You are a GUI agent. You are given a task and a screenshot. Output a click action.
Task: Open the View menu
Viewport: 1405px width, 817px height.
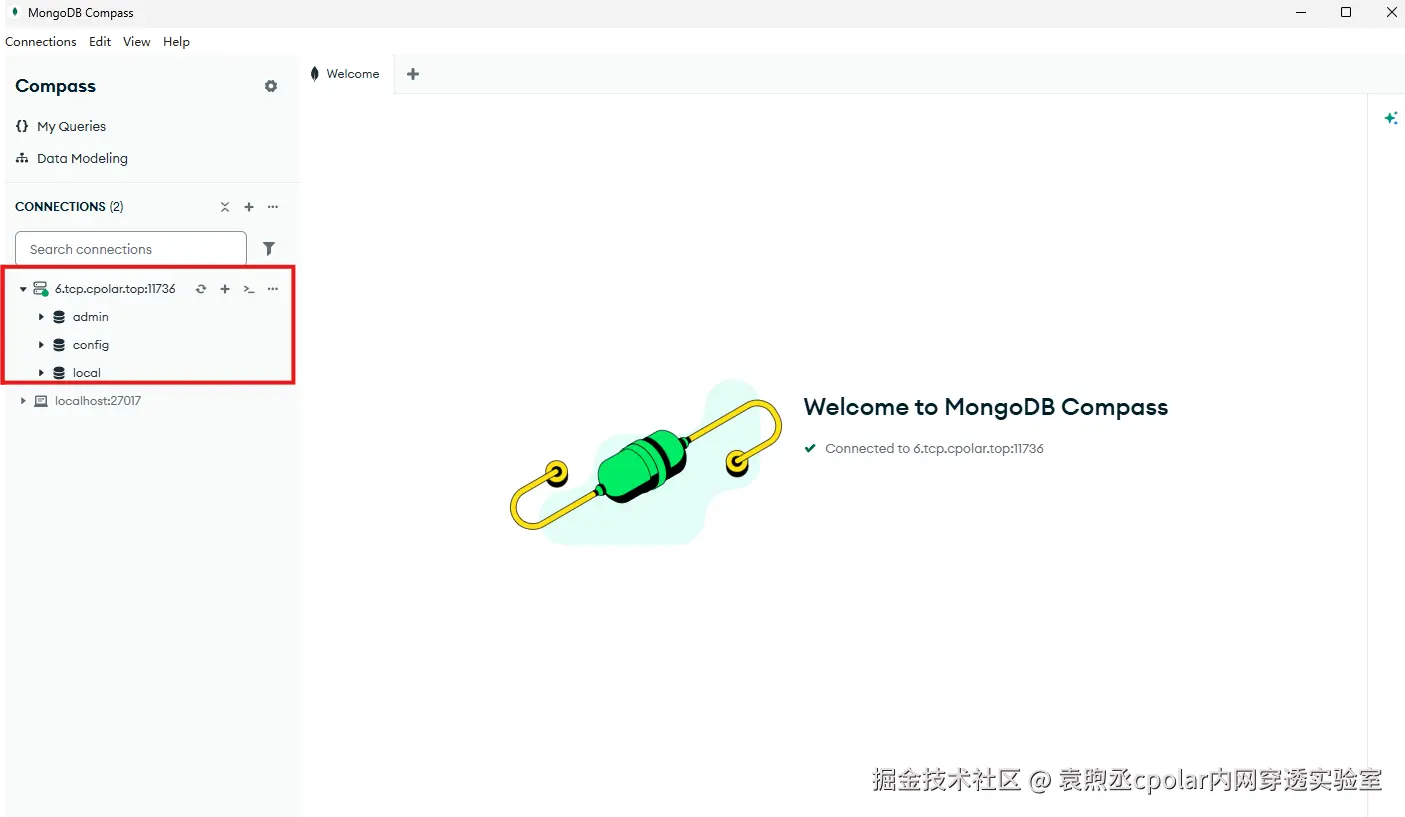coord(137,42)
